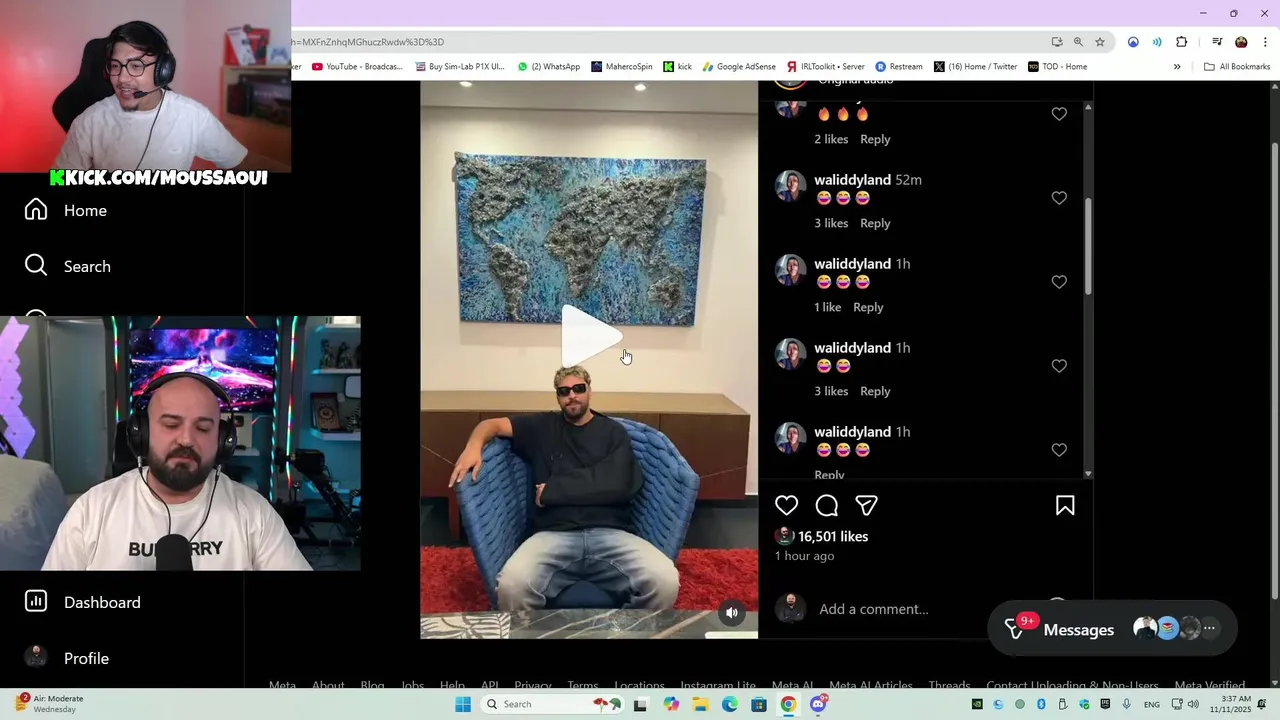Open the MahercoSpin bookmark
Screen dimensions: 1280x720
621,67
